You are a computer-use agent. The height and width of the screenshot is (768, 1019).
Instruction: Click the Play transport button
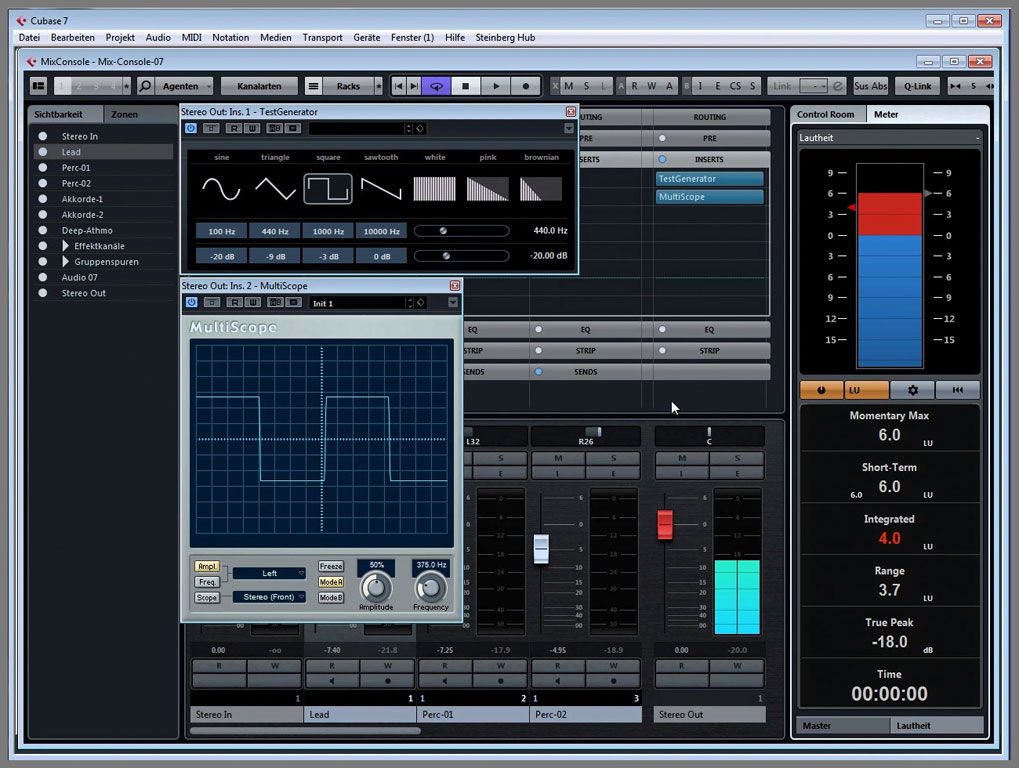point(496,86)
